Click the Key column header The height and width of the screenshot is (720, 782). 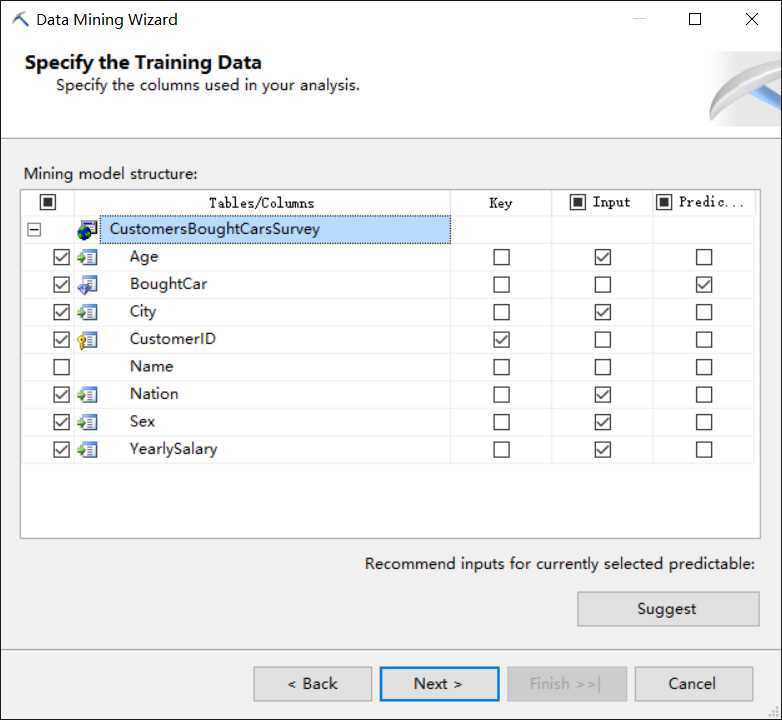coord(500,203)
